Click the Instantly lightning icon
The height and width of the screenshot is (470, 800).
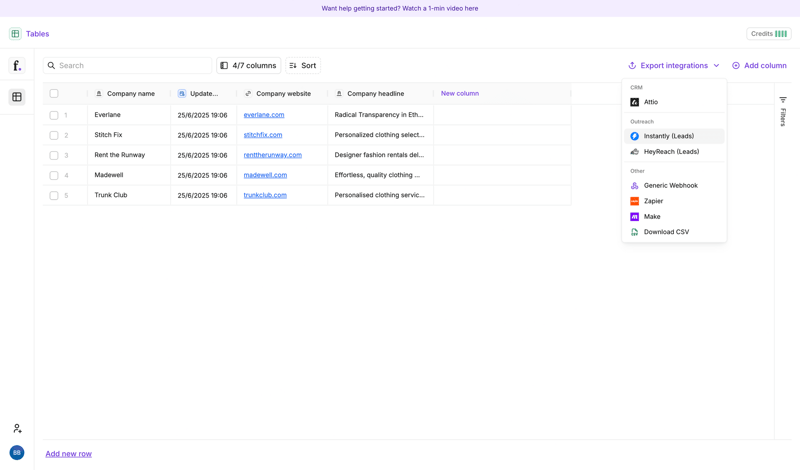(x=634, y=136)
